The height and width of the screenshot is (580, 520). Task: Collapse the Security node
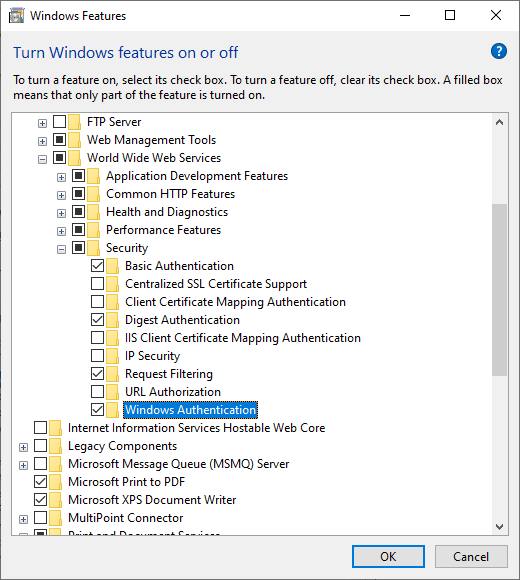point(61,250)
